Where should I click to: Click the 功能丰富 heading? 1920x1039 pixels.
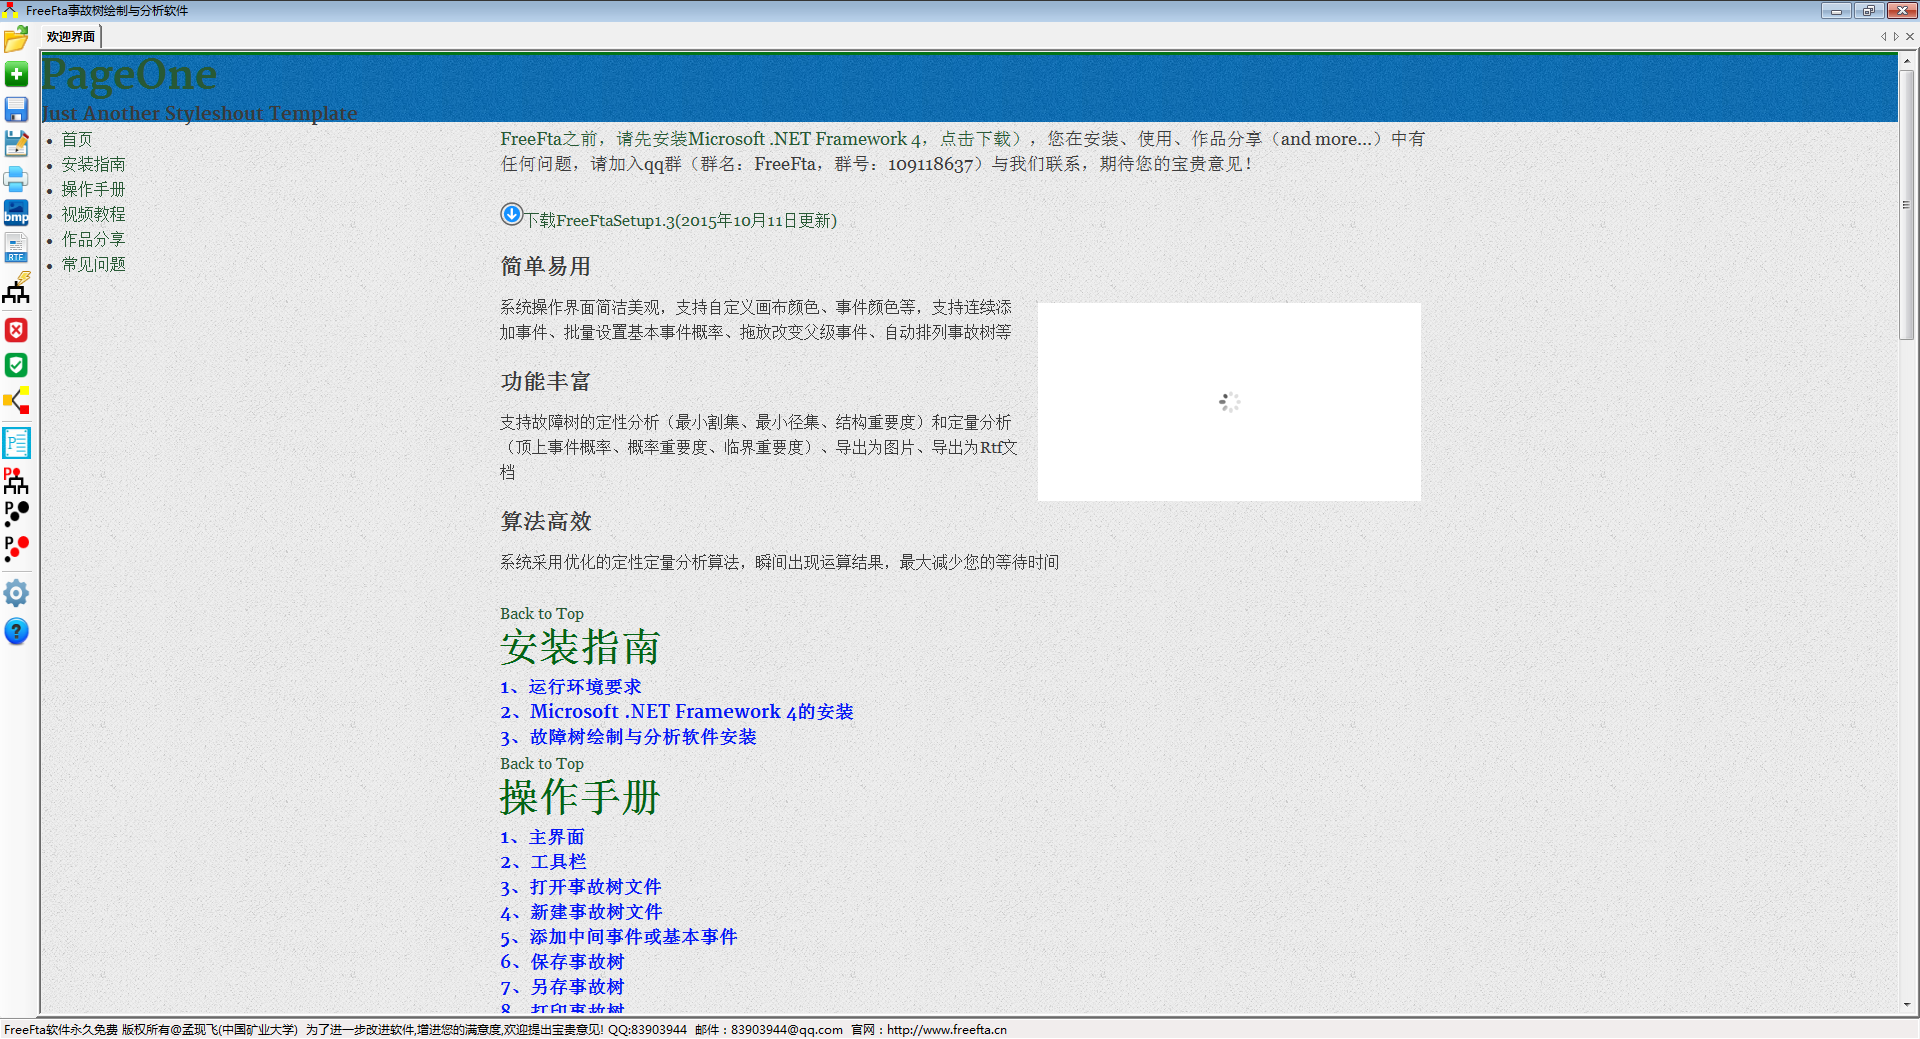[546, 382]
